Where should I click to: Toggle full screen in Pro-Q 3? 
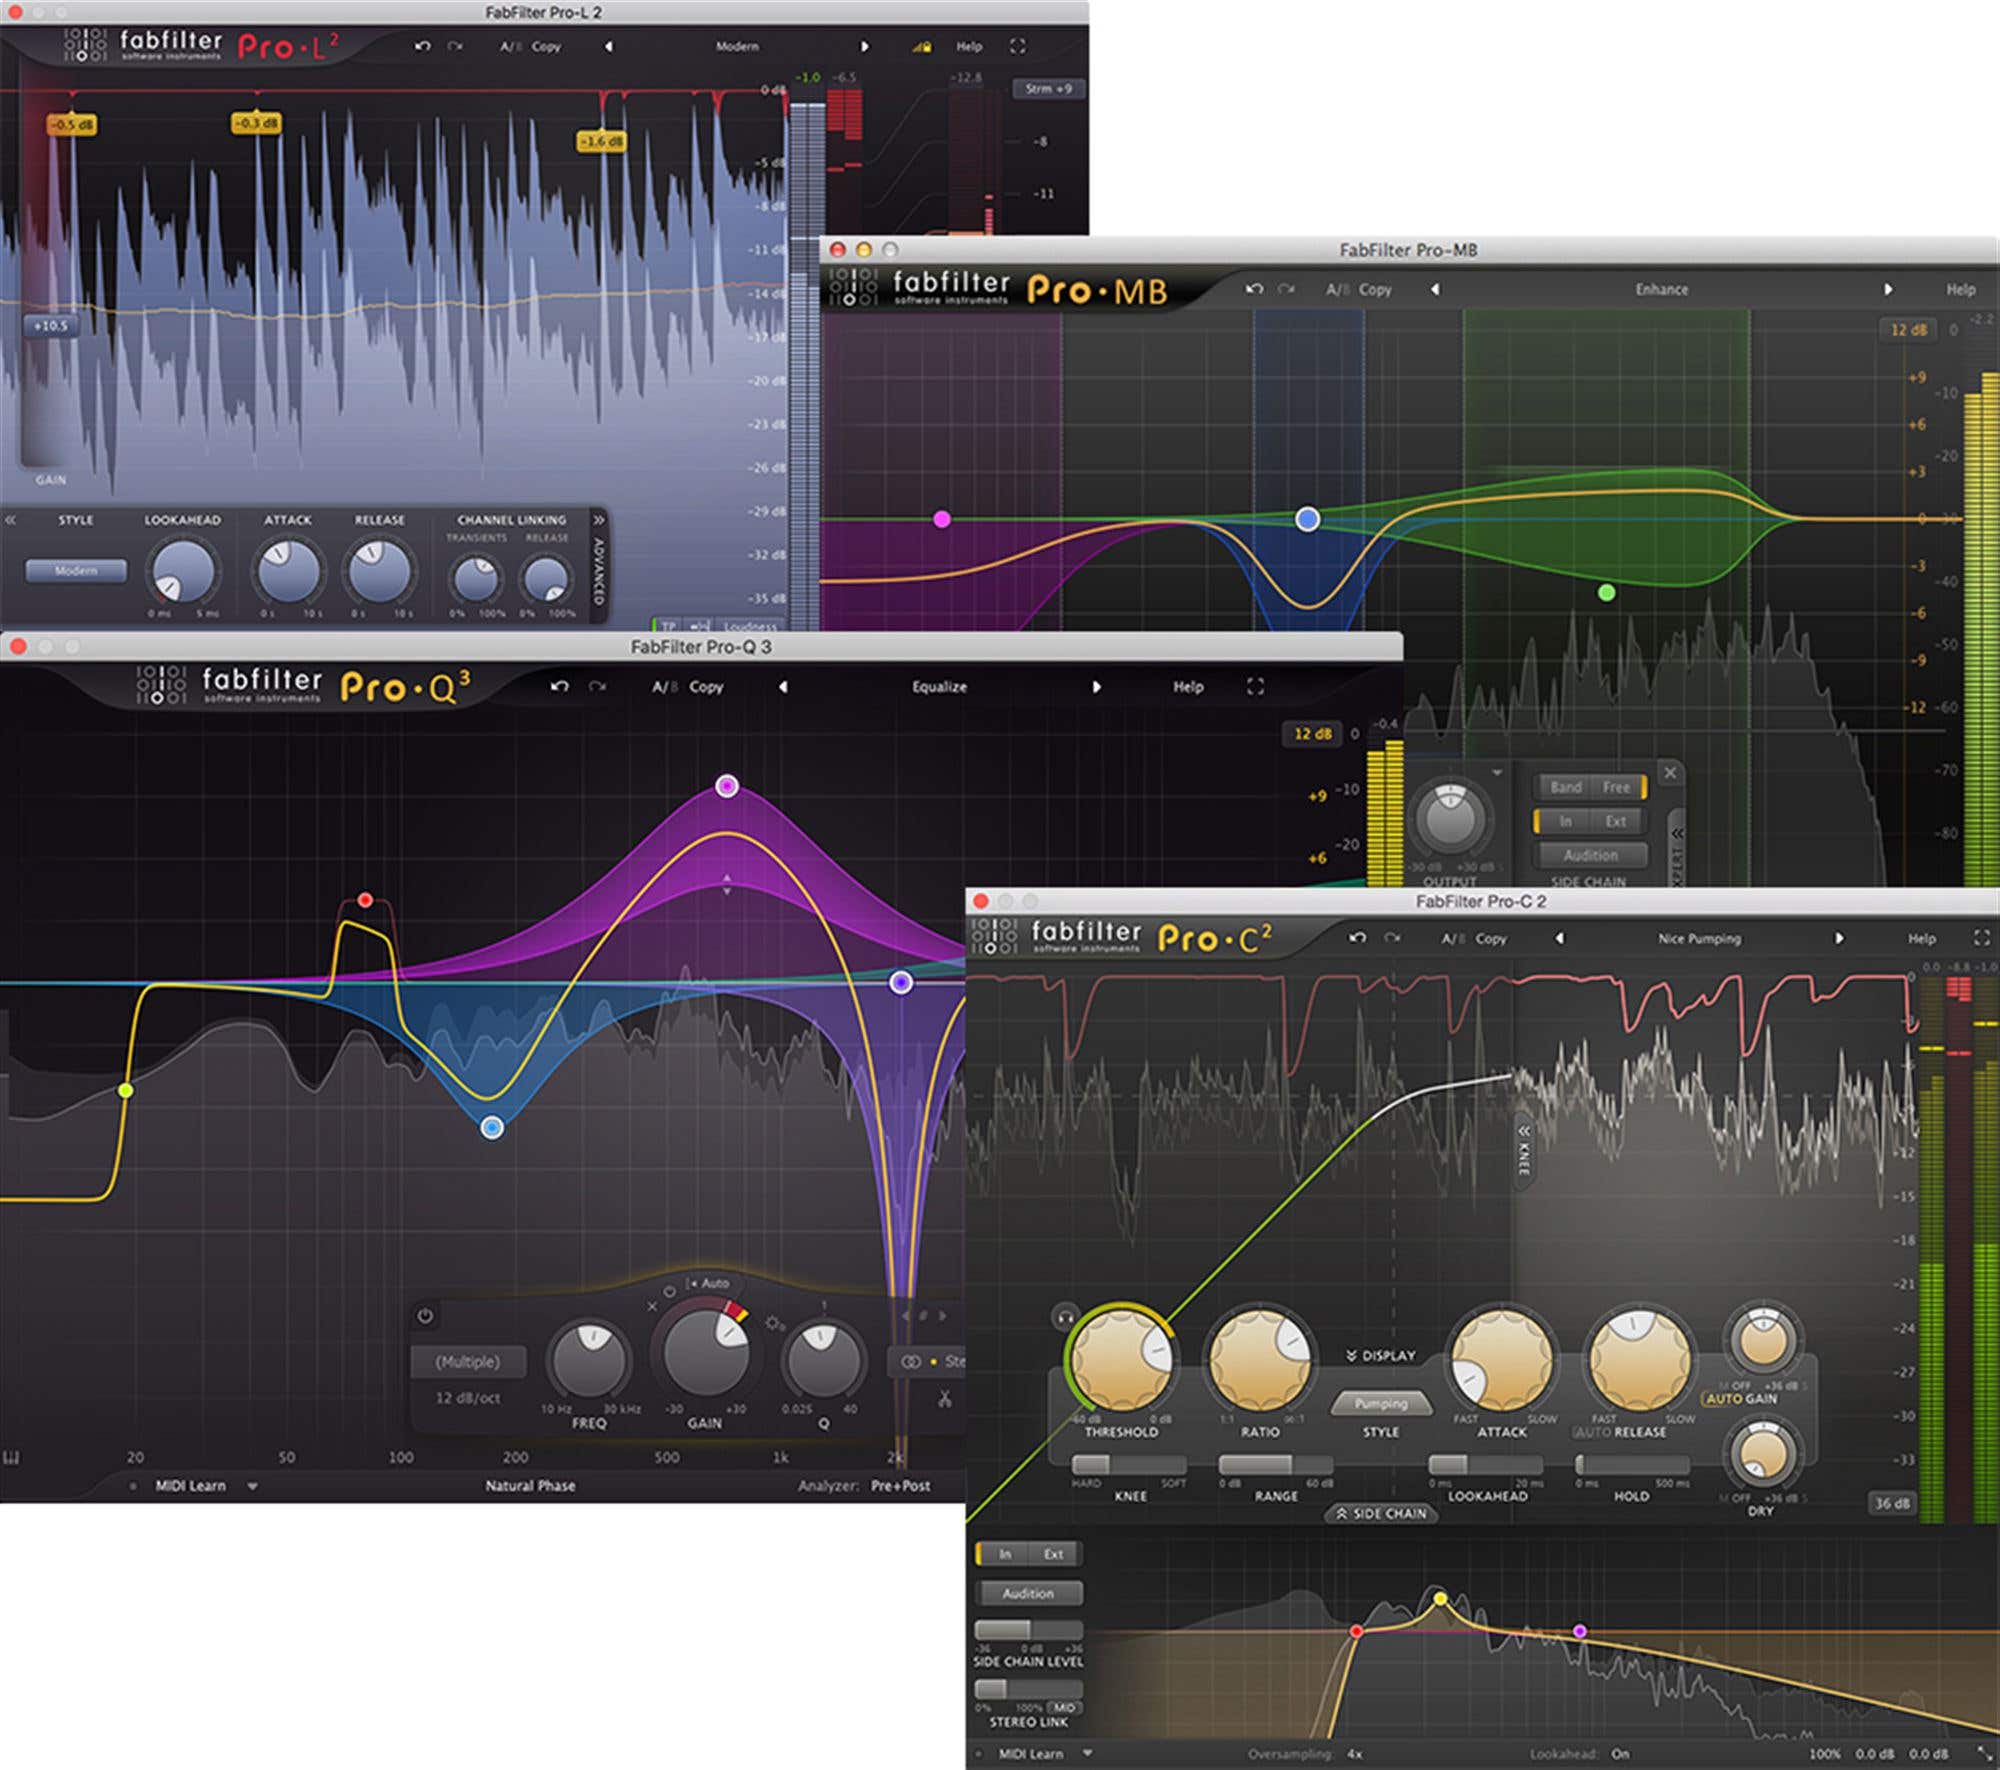(1256, 687)
